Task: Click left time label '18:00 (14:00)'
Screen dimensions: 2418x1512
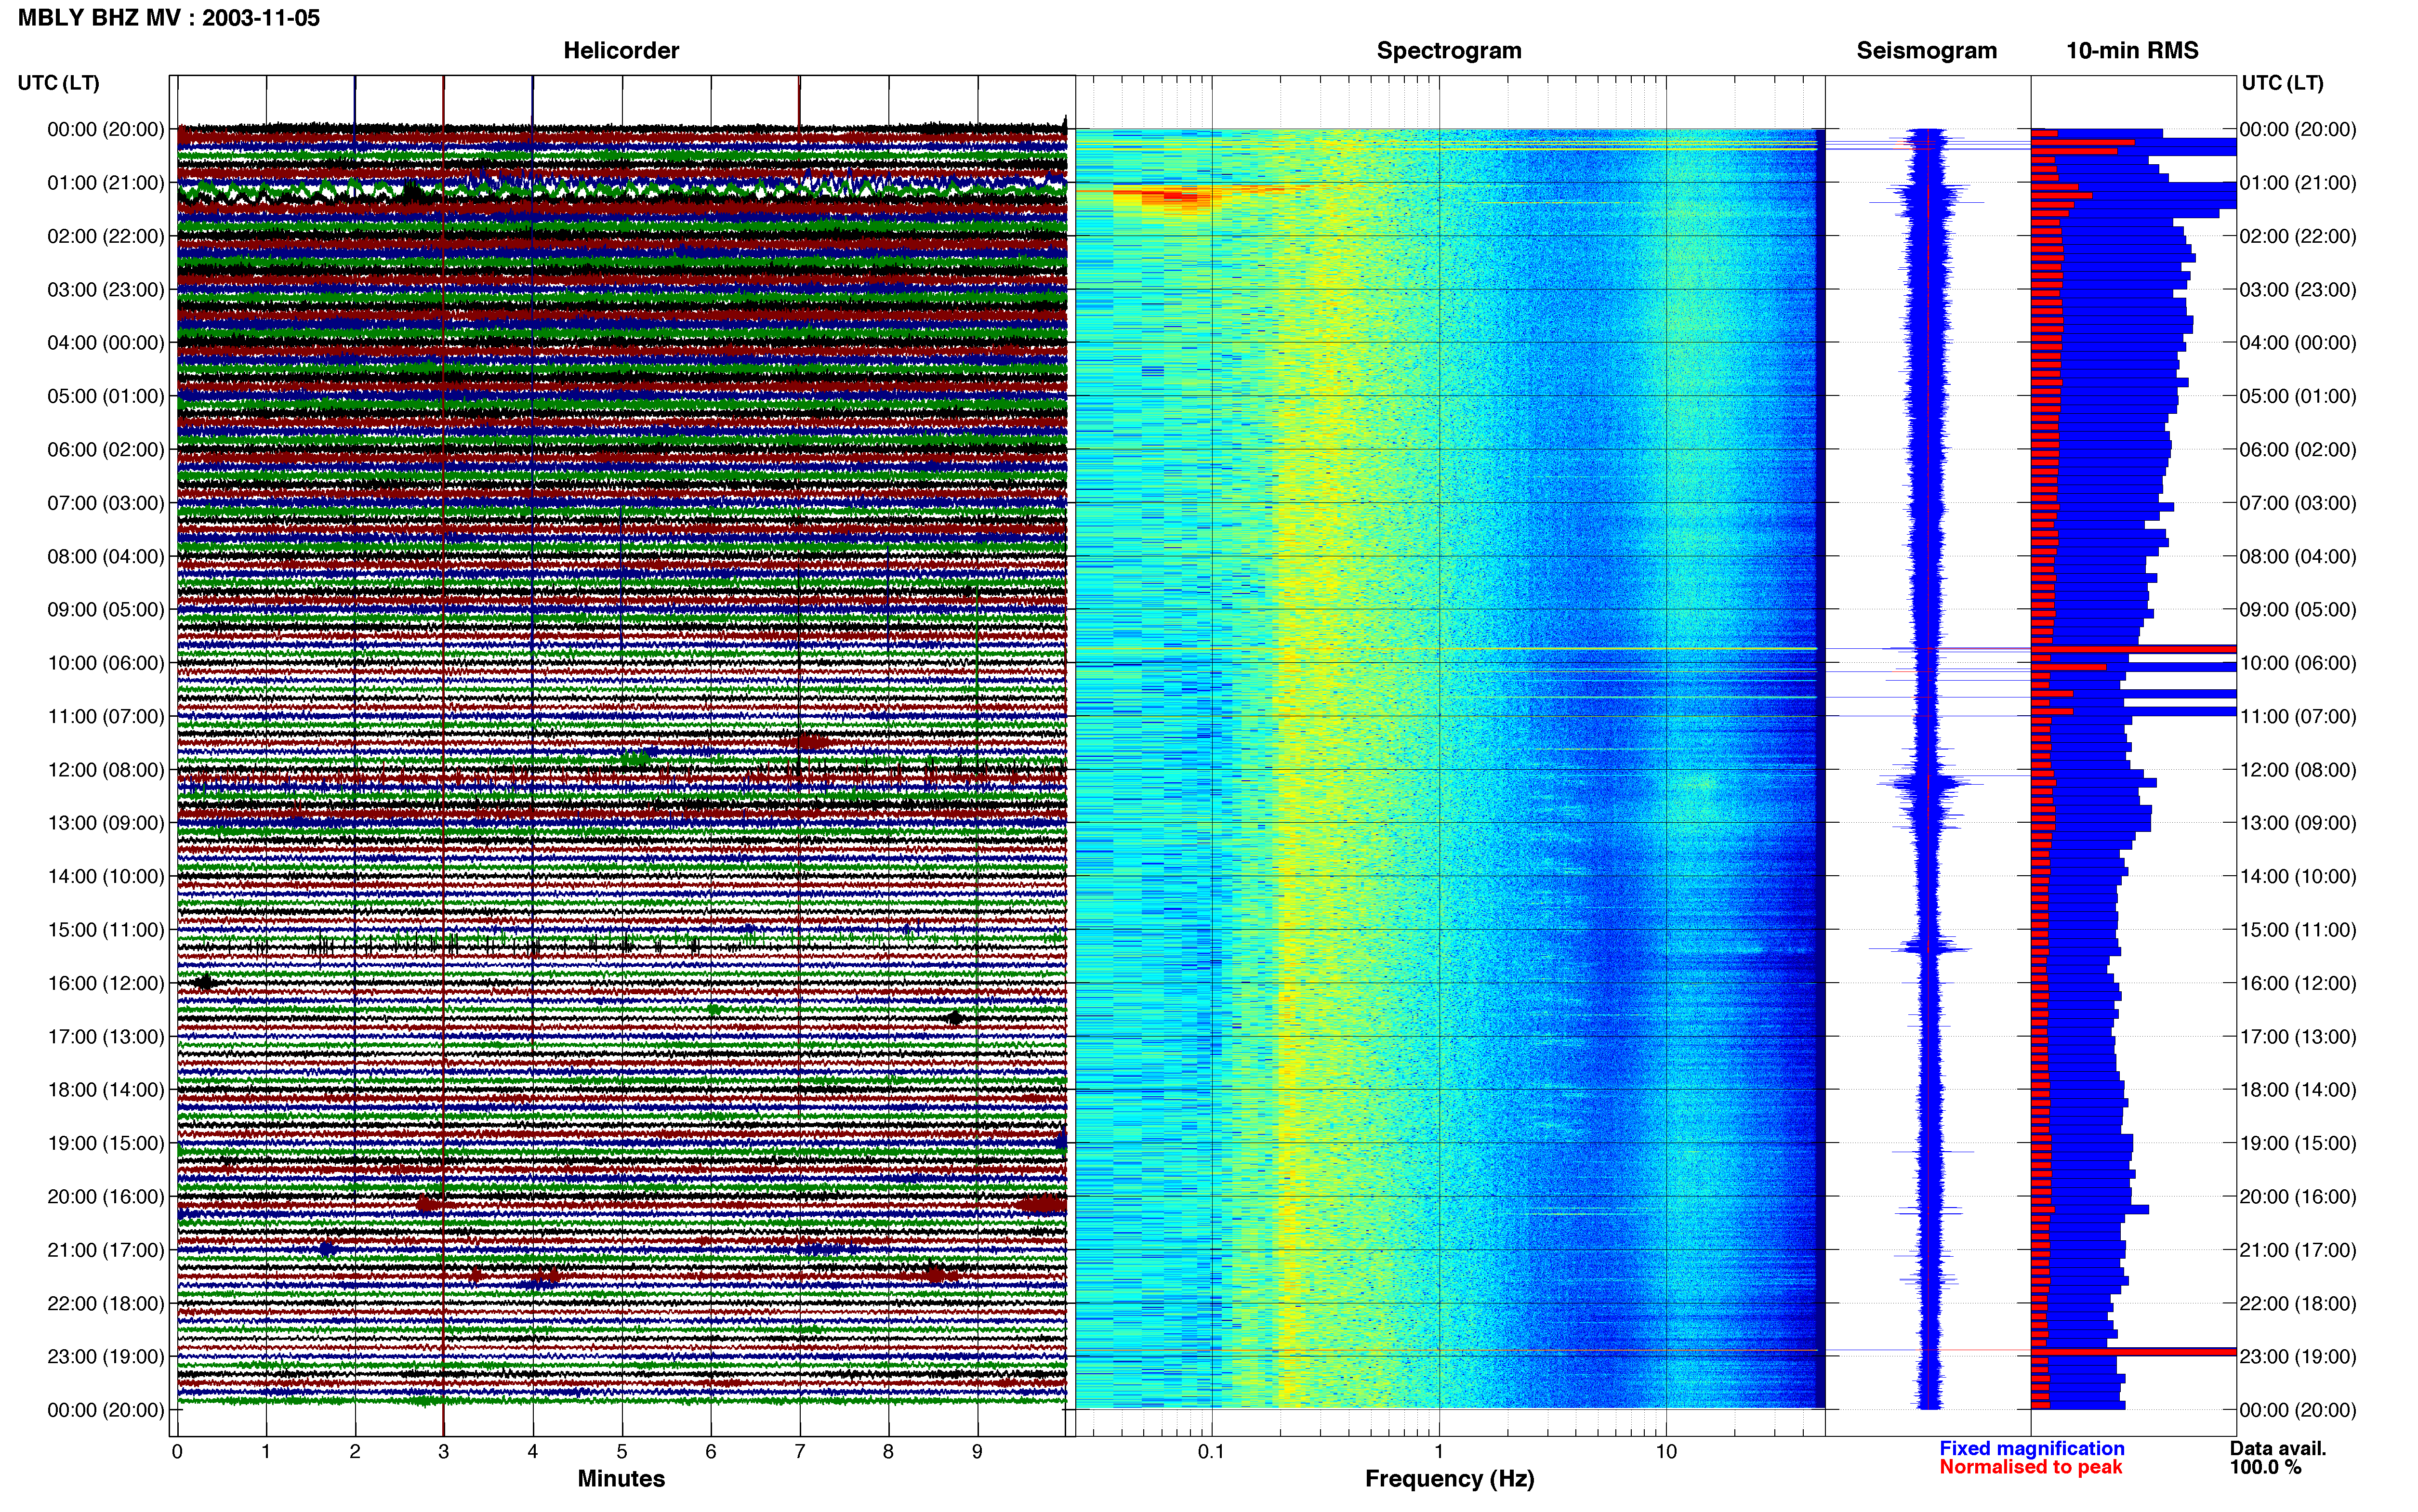Action: (106, 1090)
